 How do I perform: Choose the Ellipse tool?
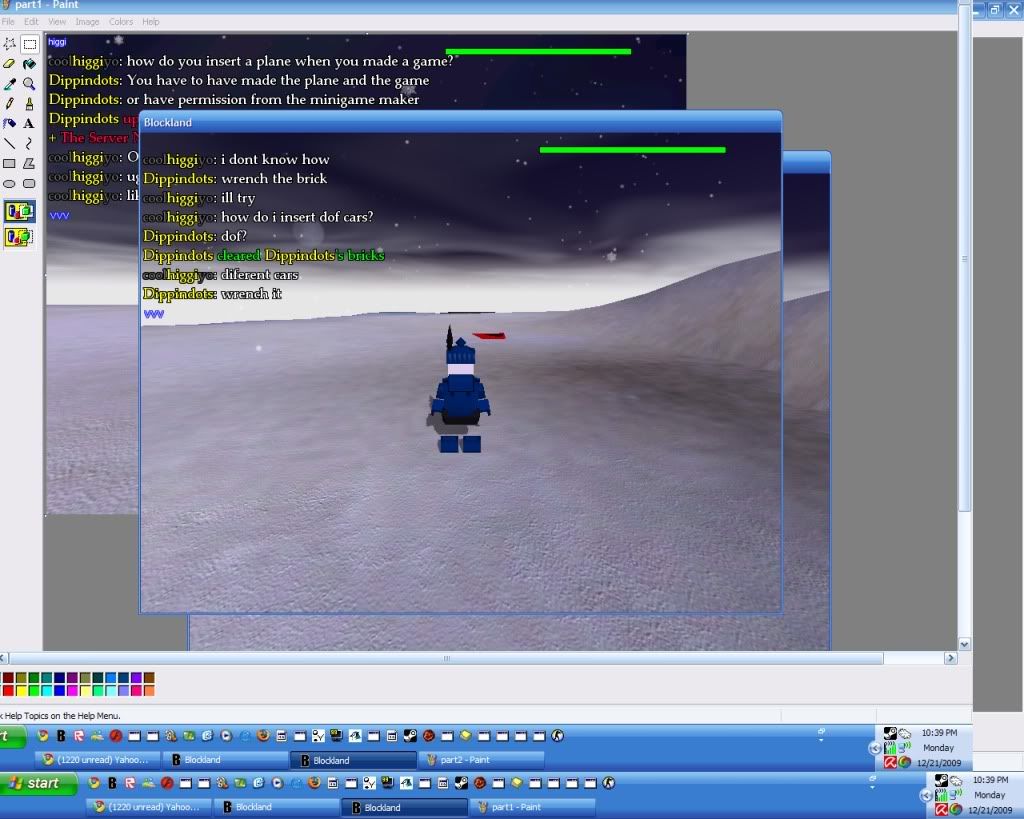tap(10, 184)
